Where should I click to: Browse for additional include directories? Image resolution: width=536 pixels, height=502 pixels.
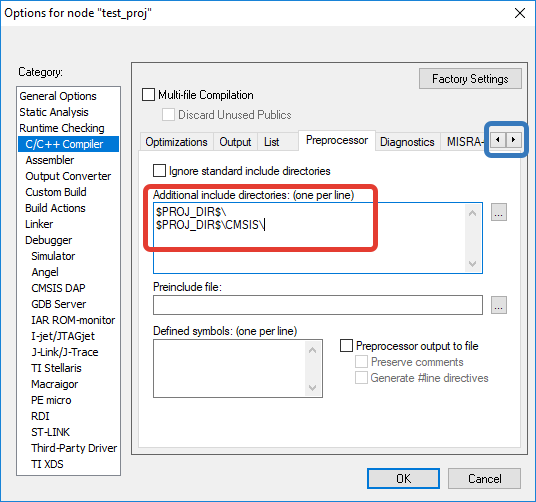pyautogui.click(x=499, y=212)
